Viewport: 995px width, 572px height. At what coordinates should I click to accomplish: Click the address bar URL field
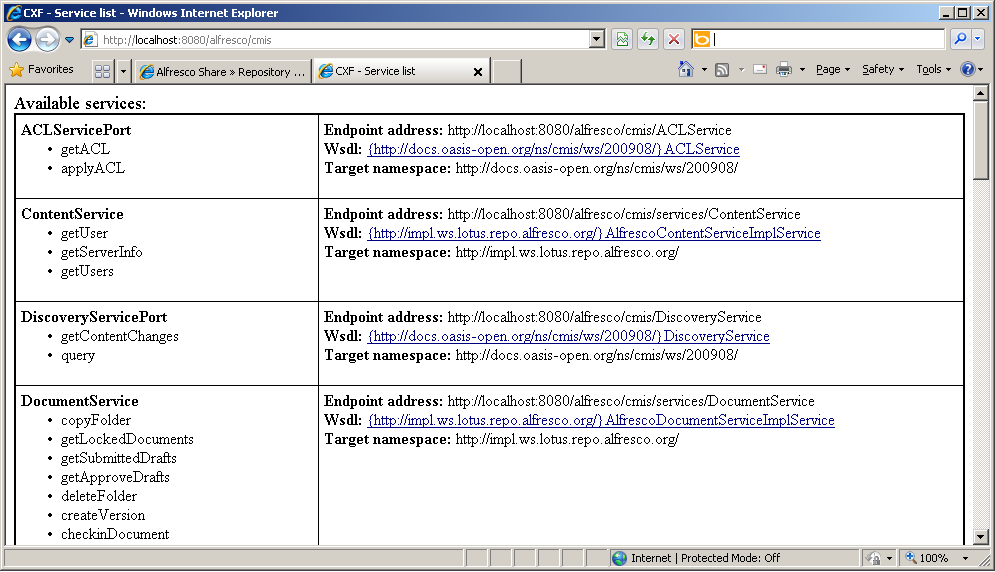coord(344,39)
